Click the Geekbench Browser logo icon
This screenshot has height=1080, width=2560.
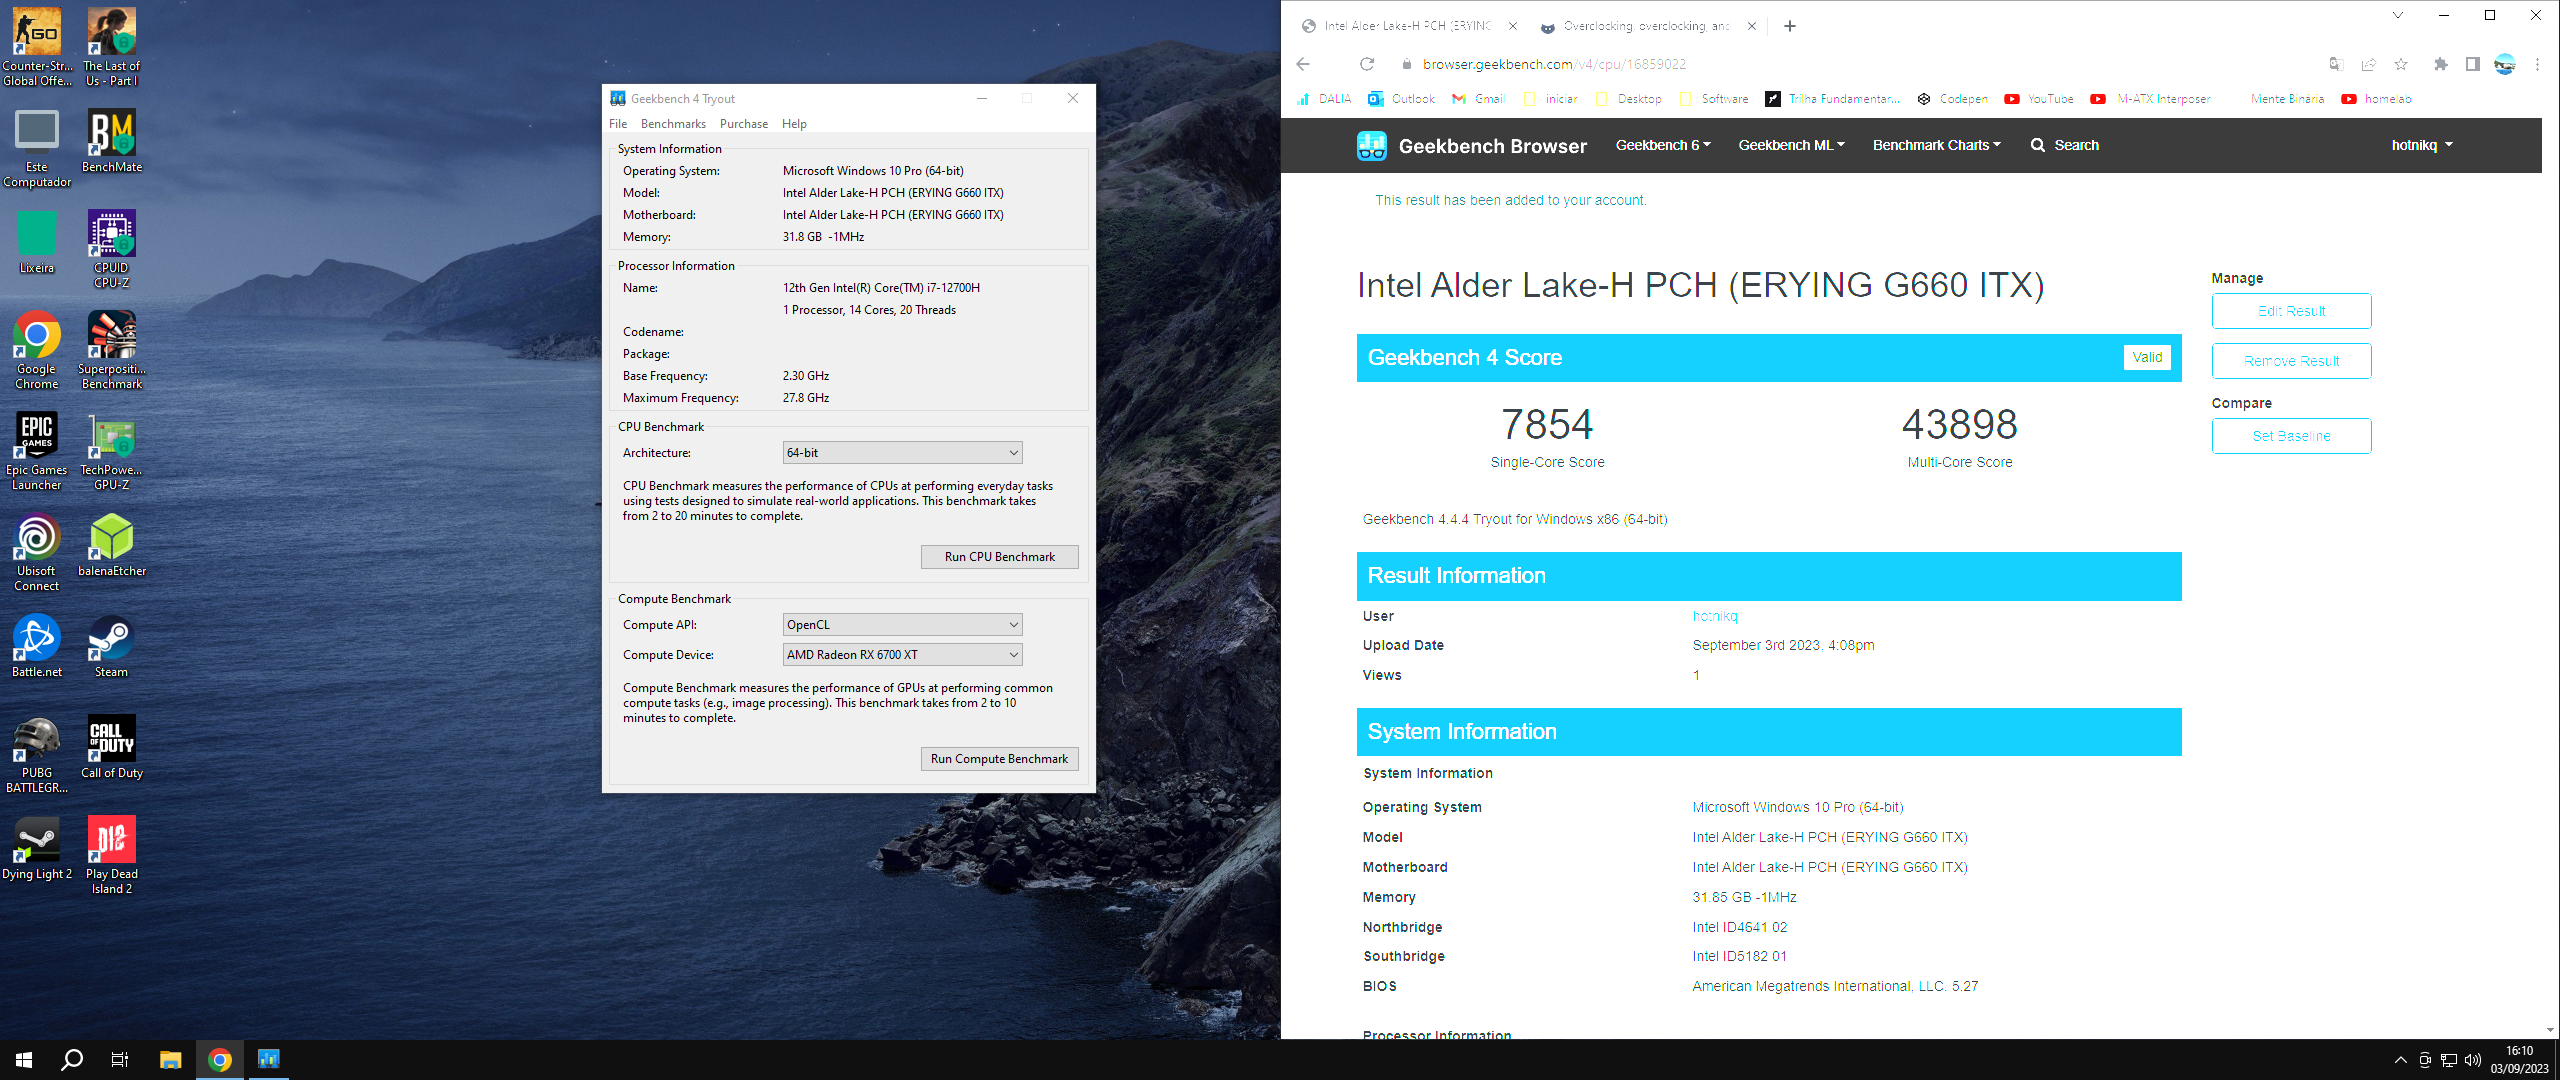[1371, 146]
